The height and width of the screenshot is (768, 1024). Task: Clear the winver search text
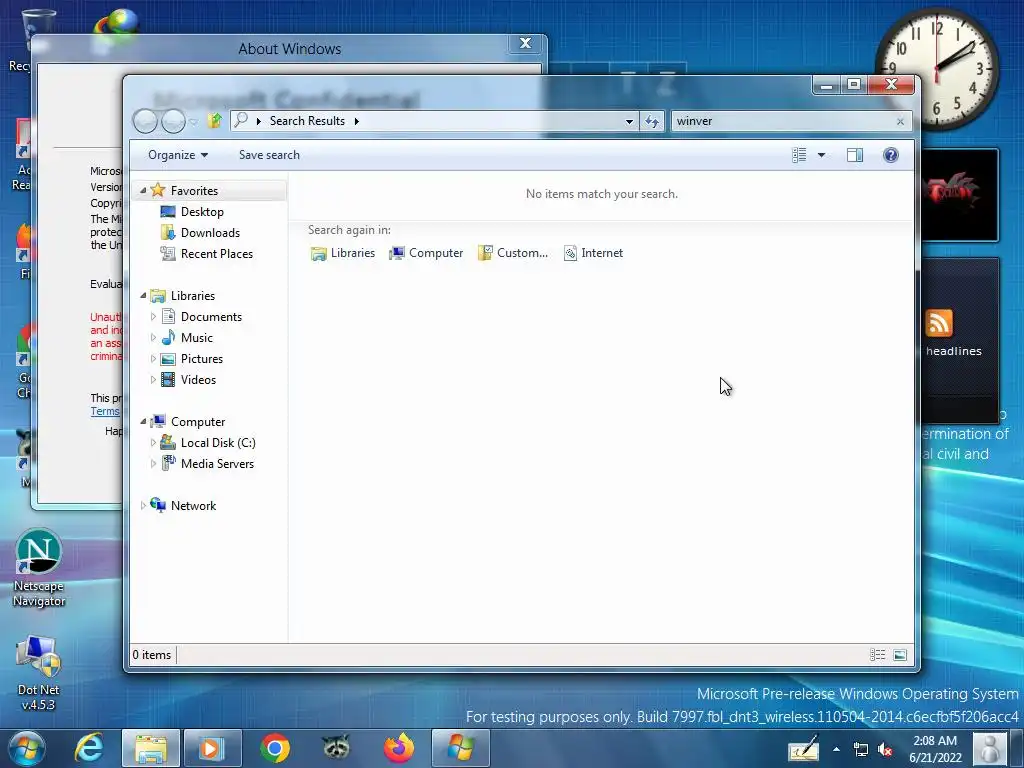coord(901,121)
